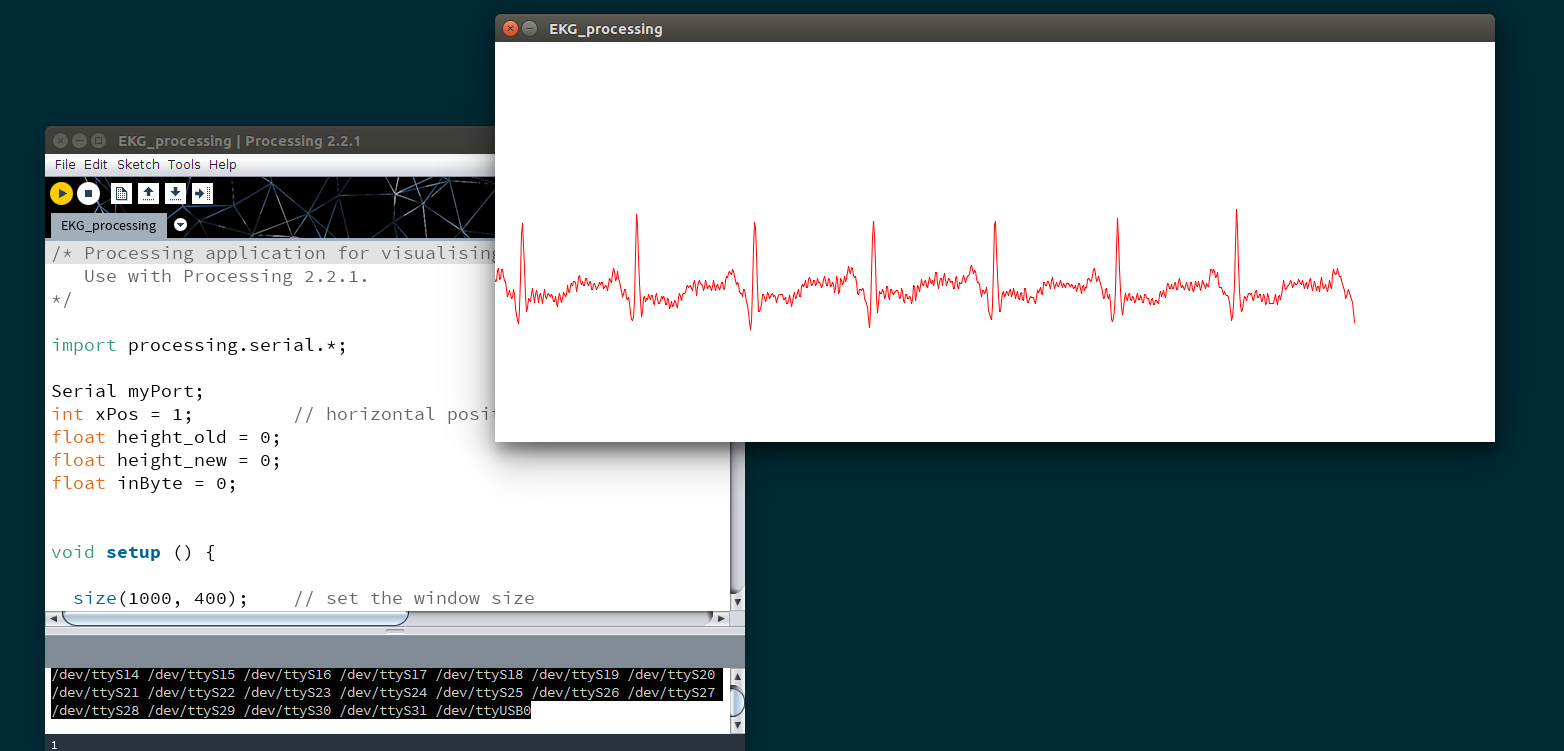The width and height of the screenshot is (1564, 751).
Task: Click the 'void setup () {' line
Action: point(133,552)
